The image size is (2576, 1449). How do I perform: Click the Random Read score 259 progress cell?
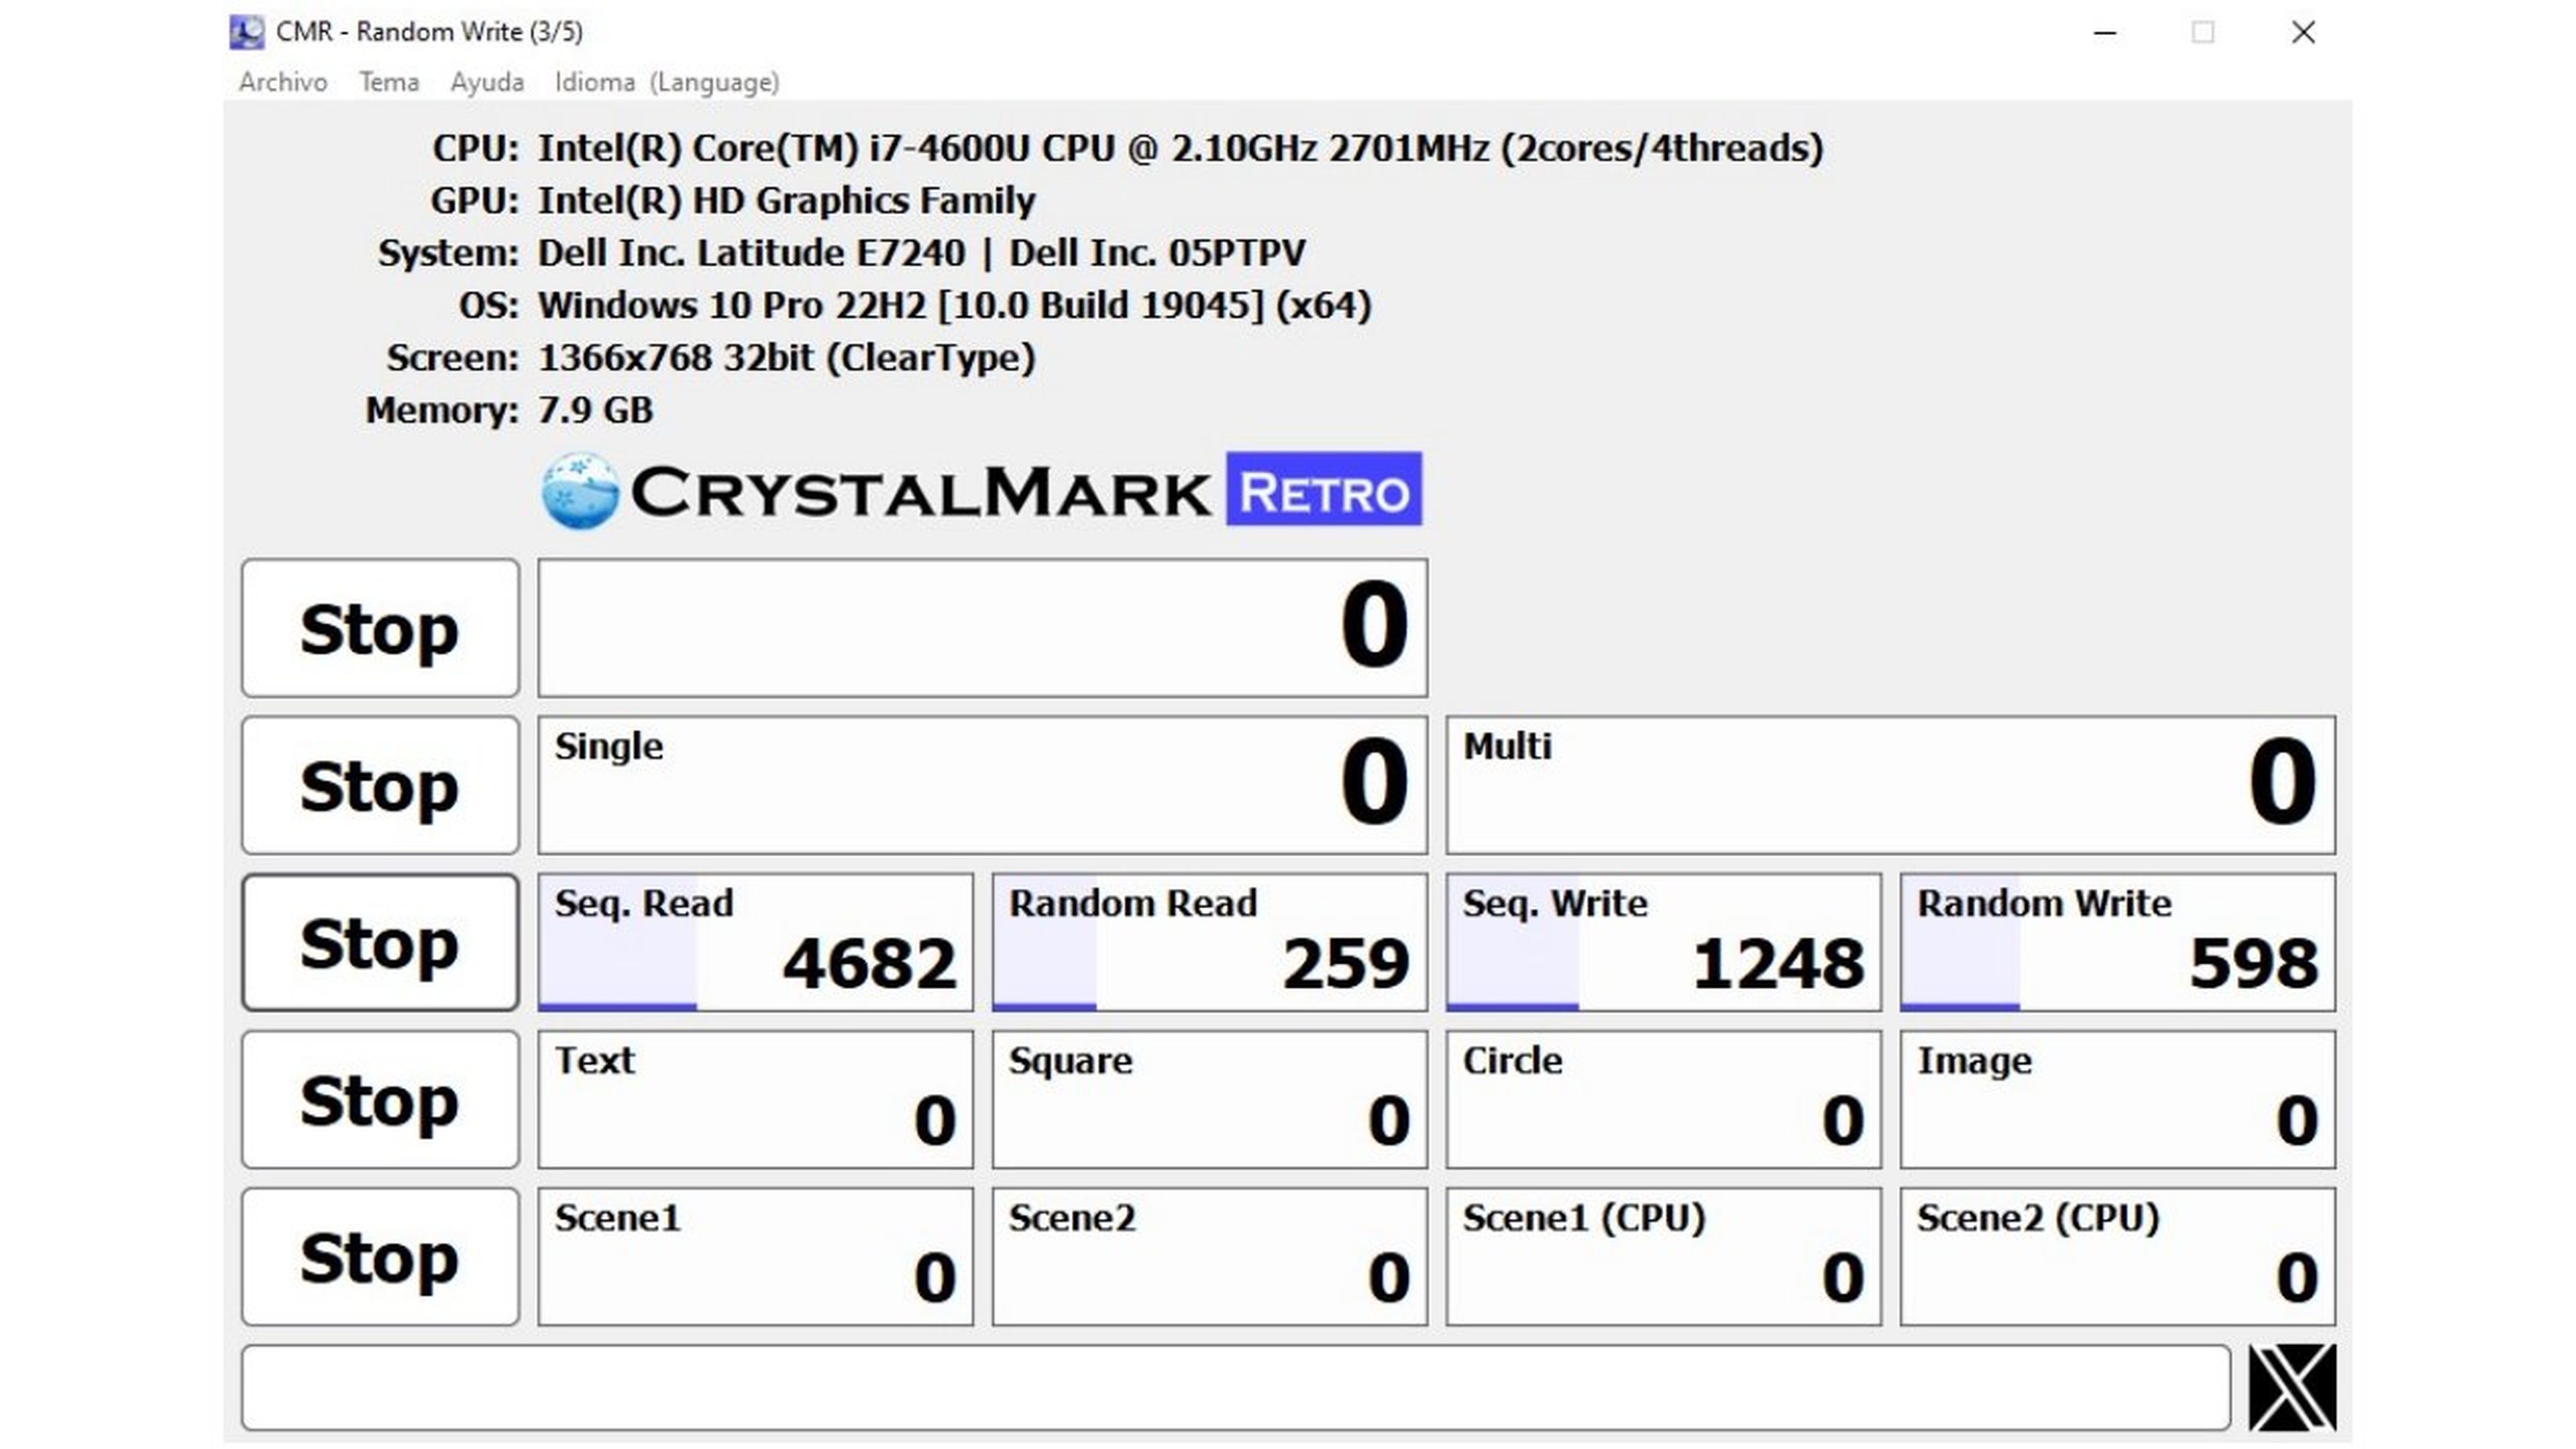tap(1209, 942)
